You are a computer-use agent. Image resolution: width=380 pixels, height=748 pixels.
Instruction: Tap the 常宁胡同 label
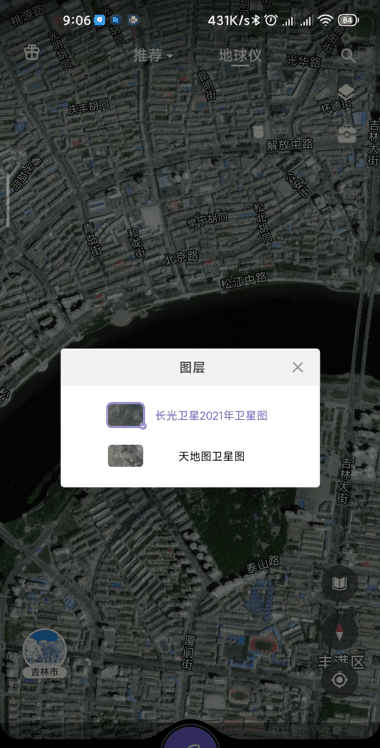coord(206,221)
